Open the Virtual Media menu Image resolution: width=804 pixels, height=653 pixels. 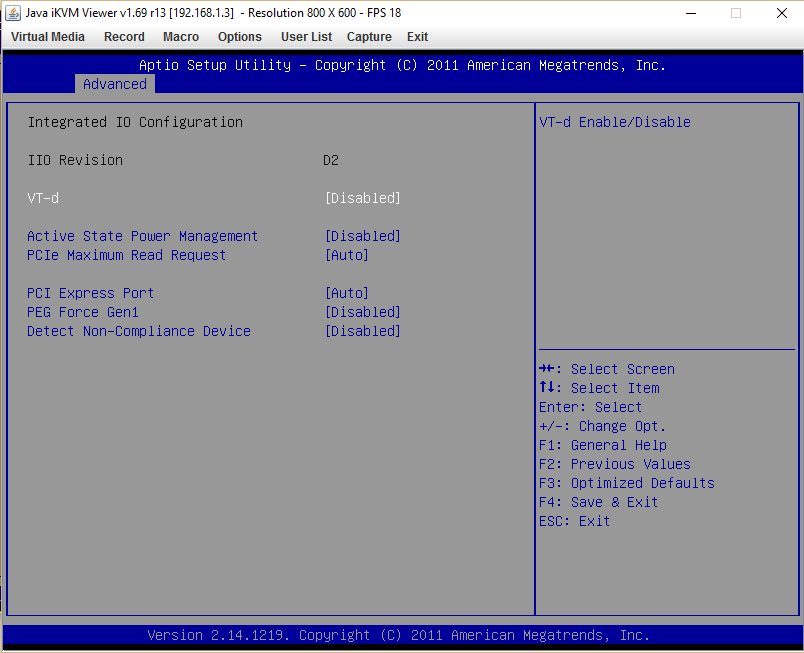coord(48,37)
